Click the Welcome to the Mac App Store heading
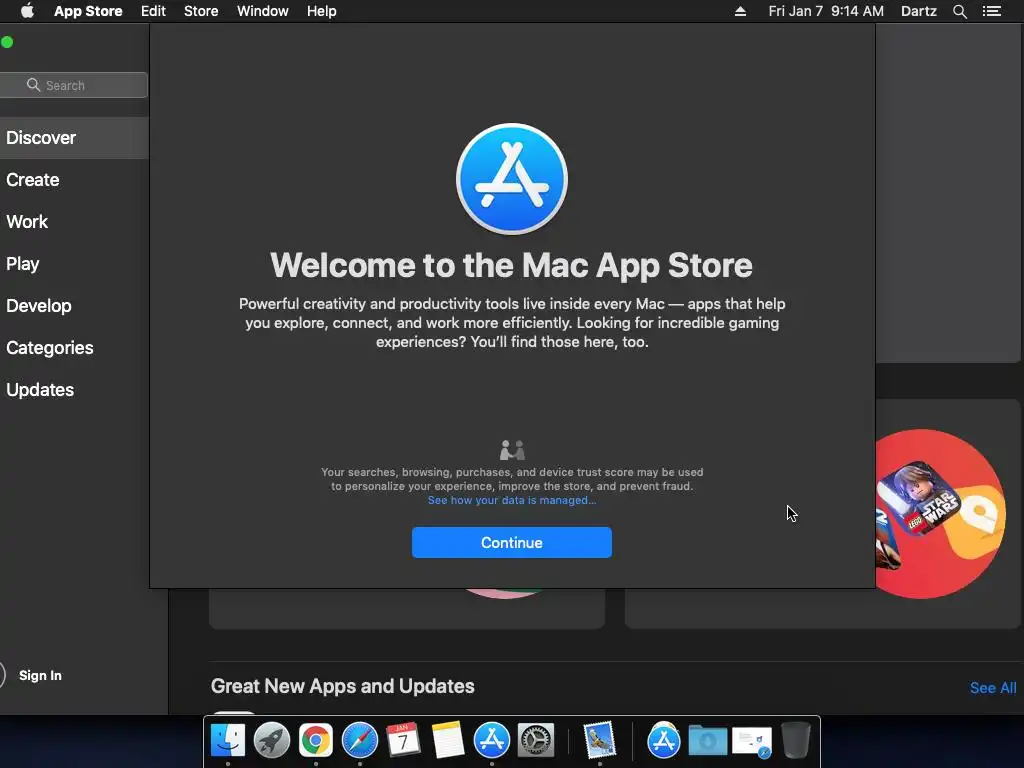Viewport: 1024px width, 768px height. click(x=511, y=265)
